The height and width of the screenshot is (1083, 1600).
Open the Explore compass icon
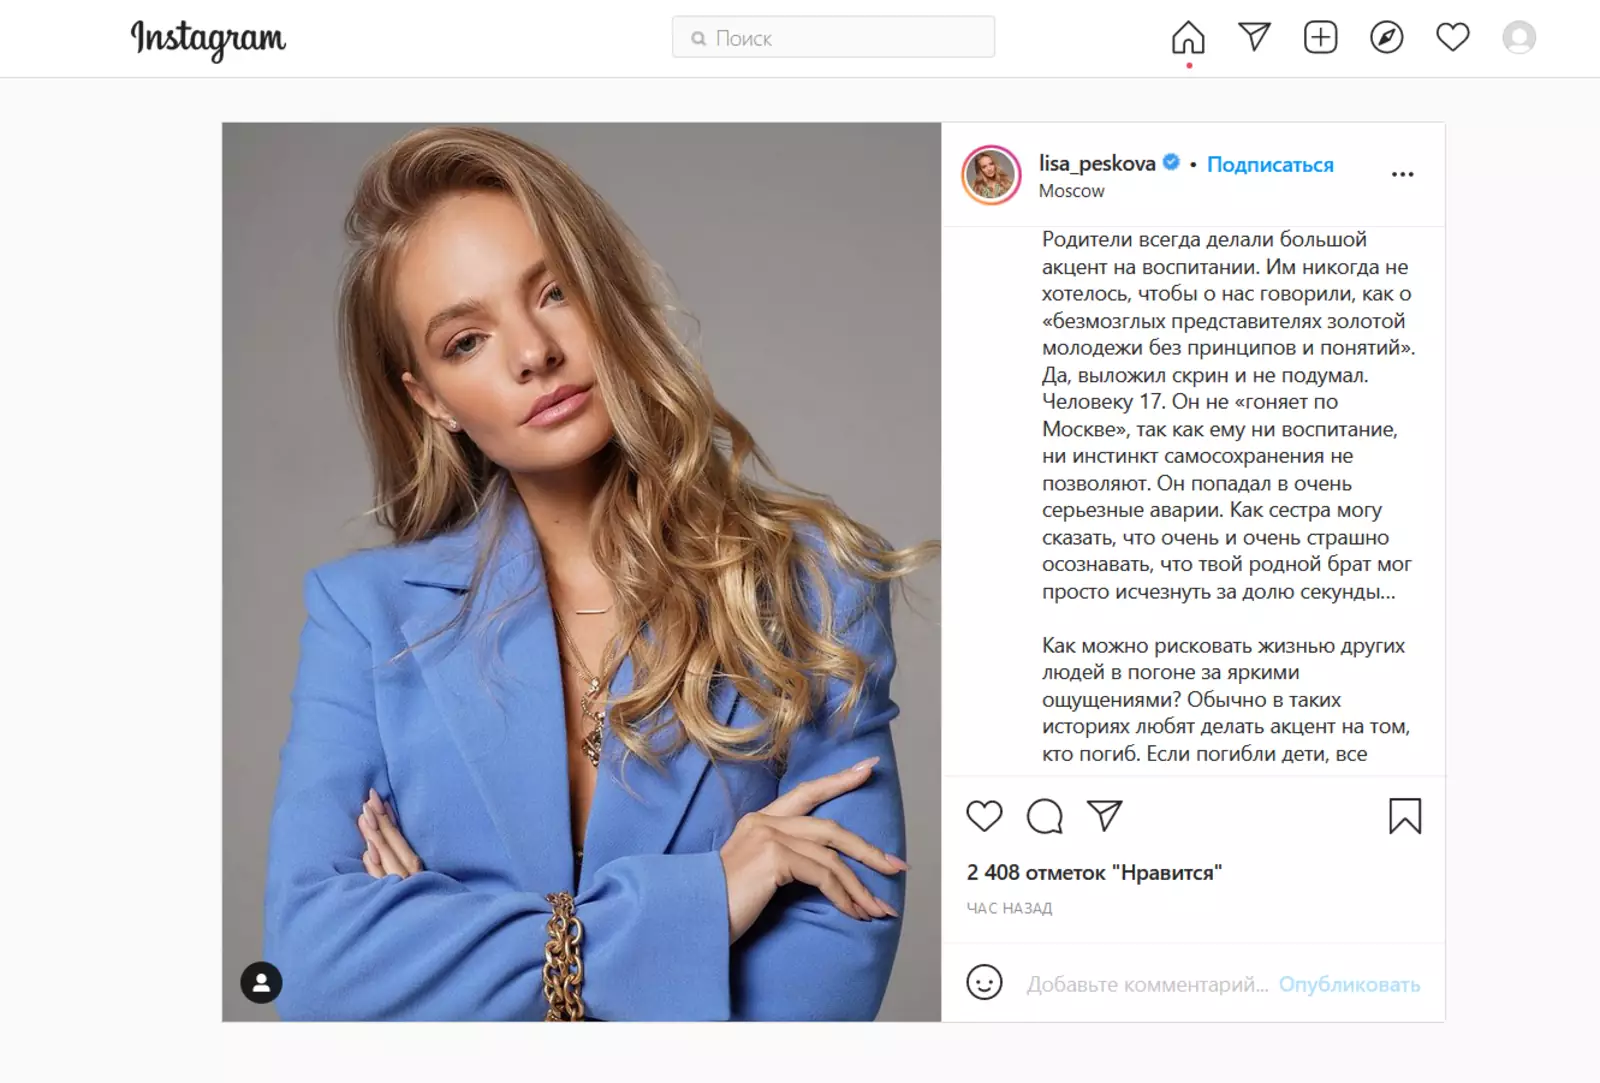click(1386, 38)
